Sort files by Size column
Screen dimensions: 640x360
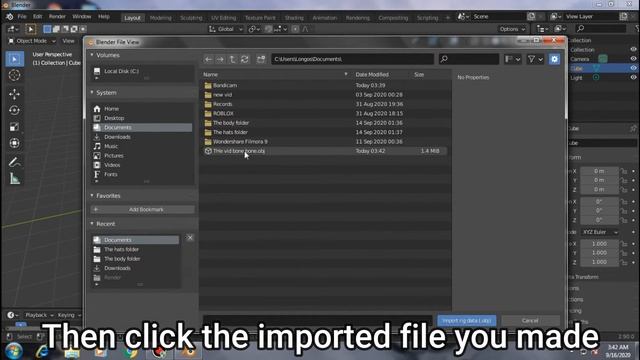(419, 75)
